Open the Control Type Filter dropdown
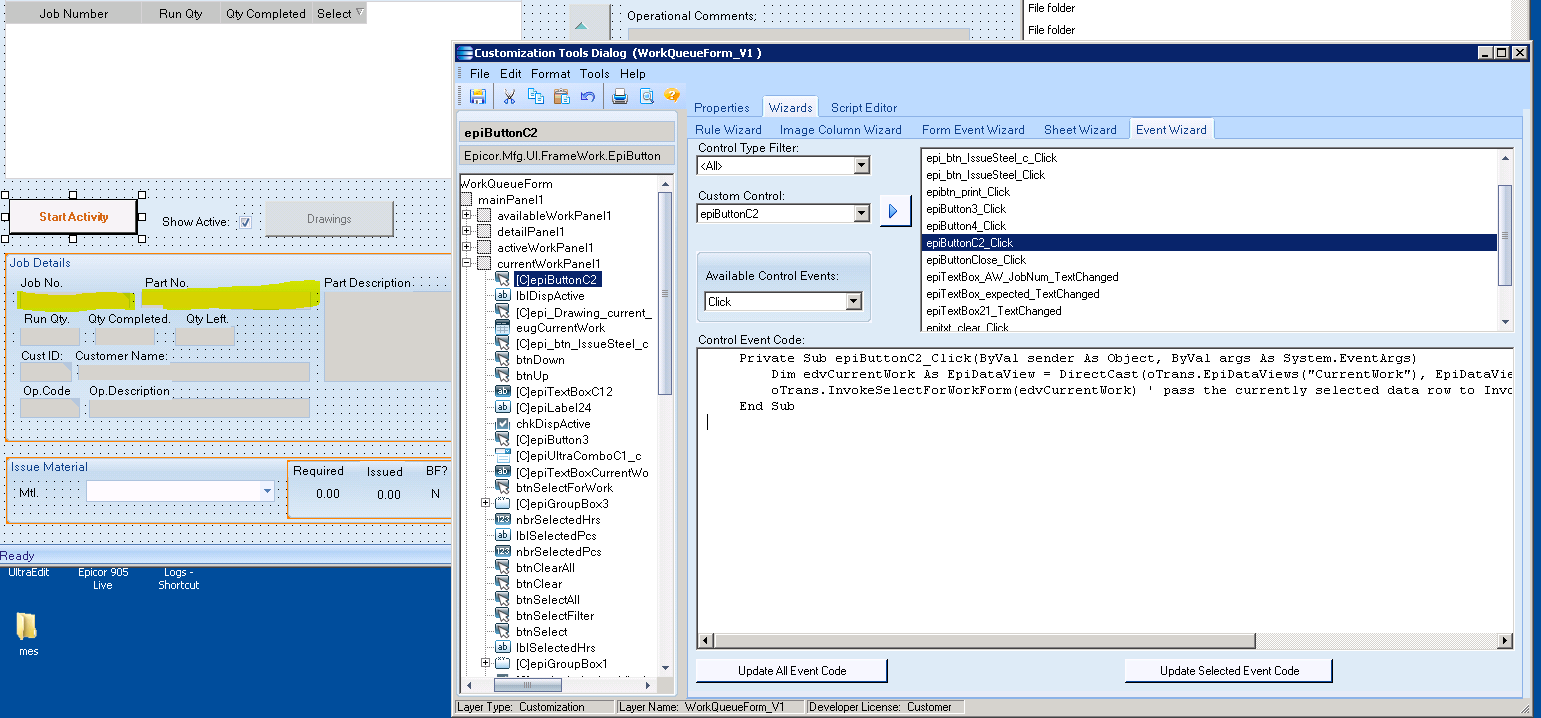1541x718 pixels. pos(862,166)
